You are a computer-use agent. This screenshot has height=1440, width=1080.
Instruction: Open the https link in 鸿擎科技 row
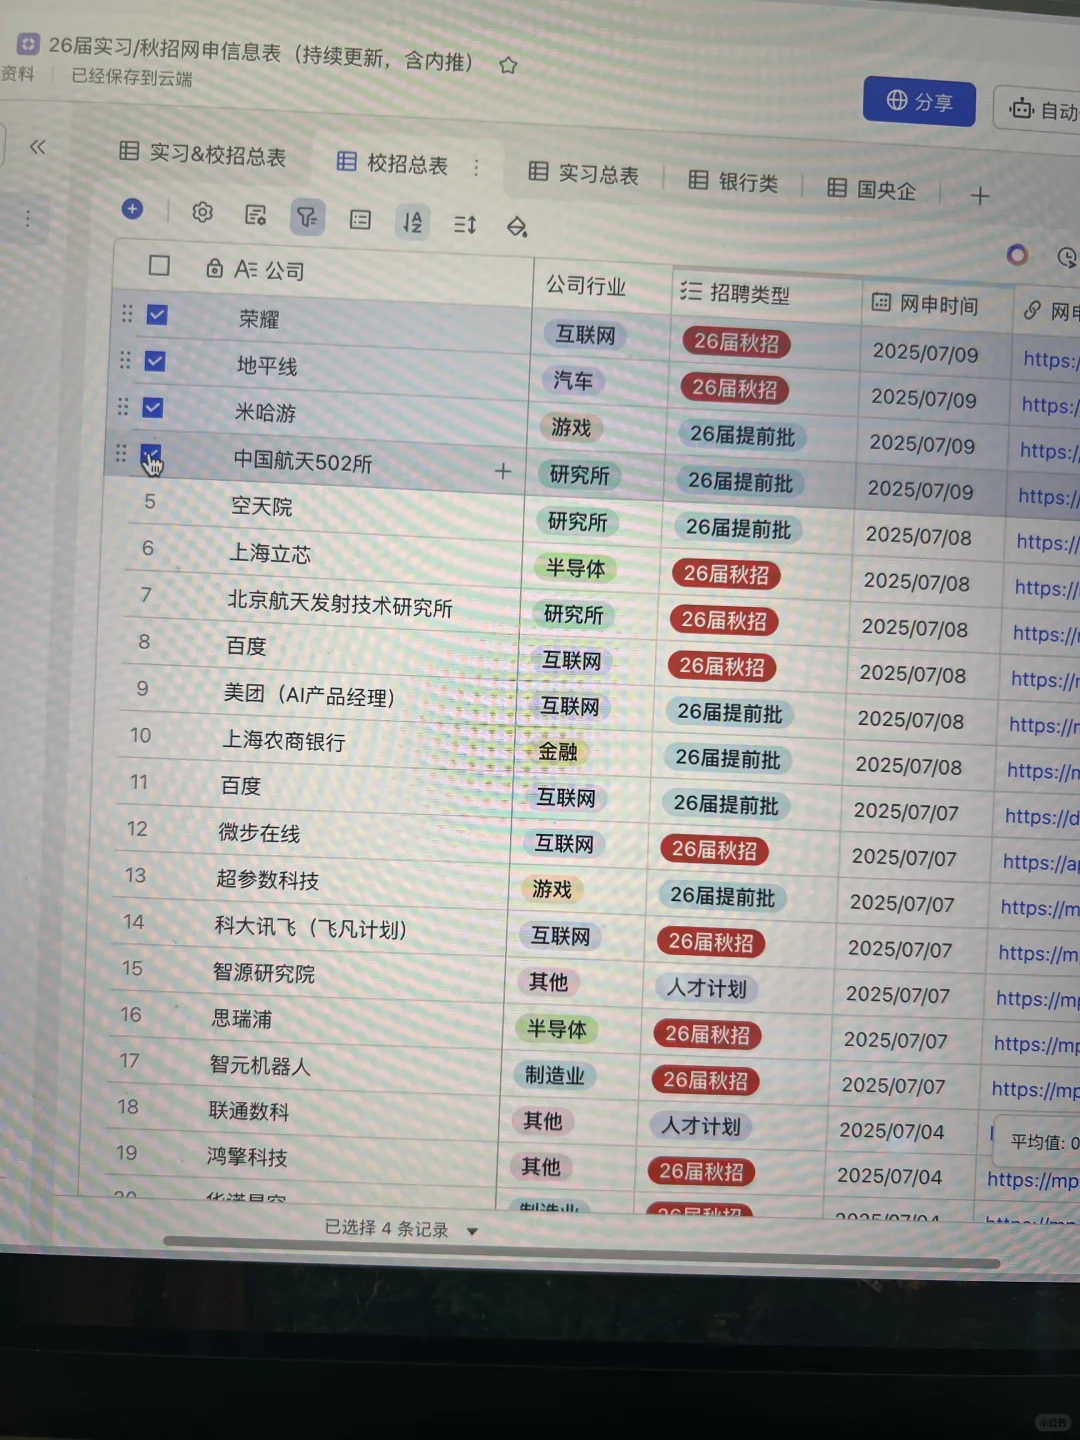pyautogui.click(x=1033, y=1181)
